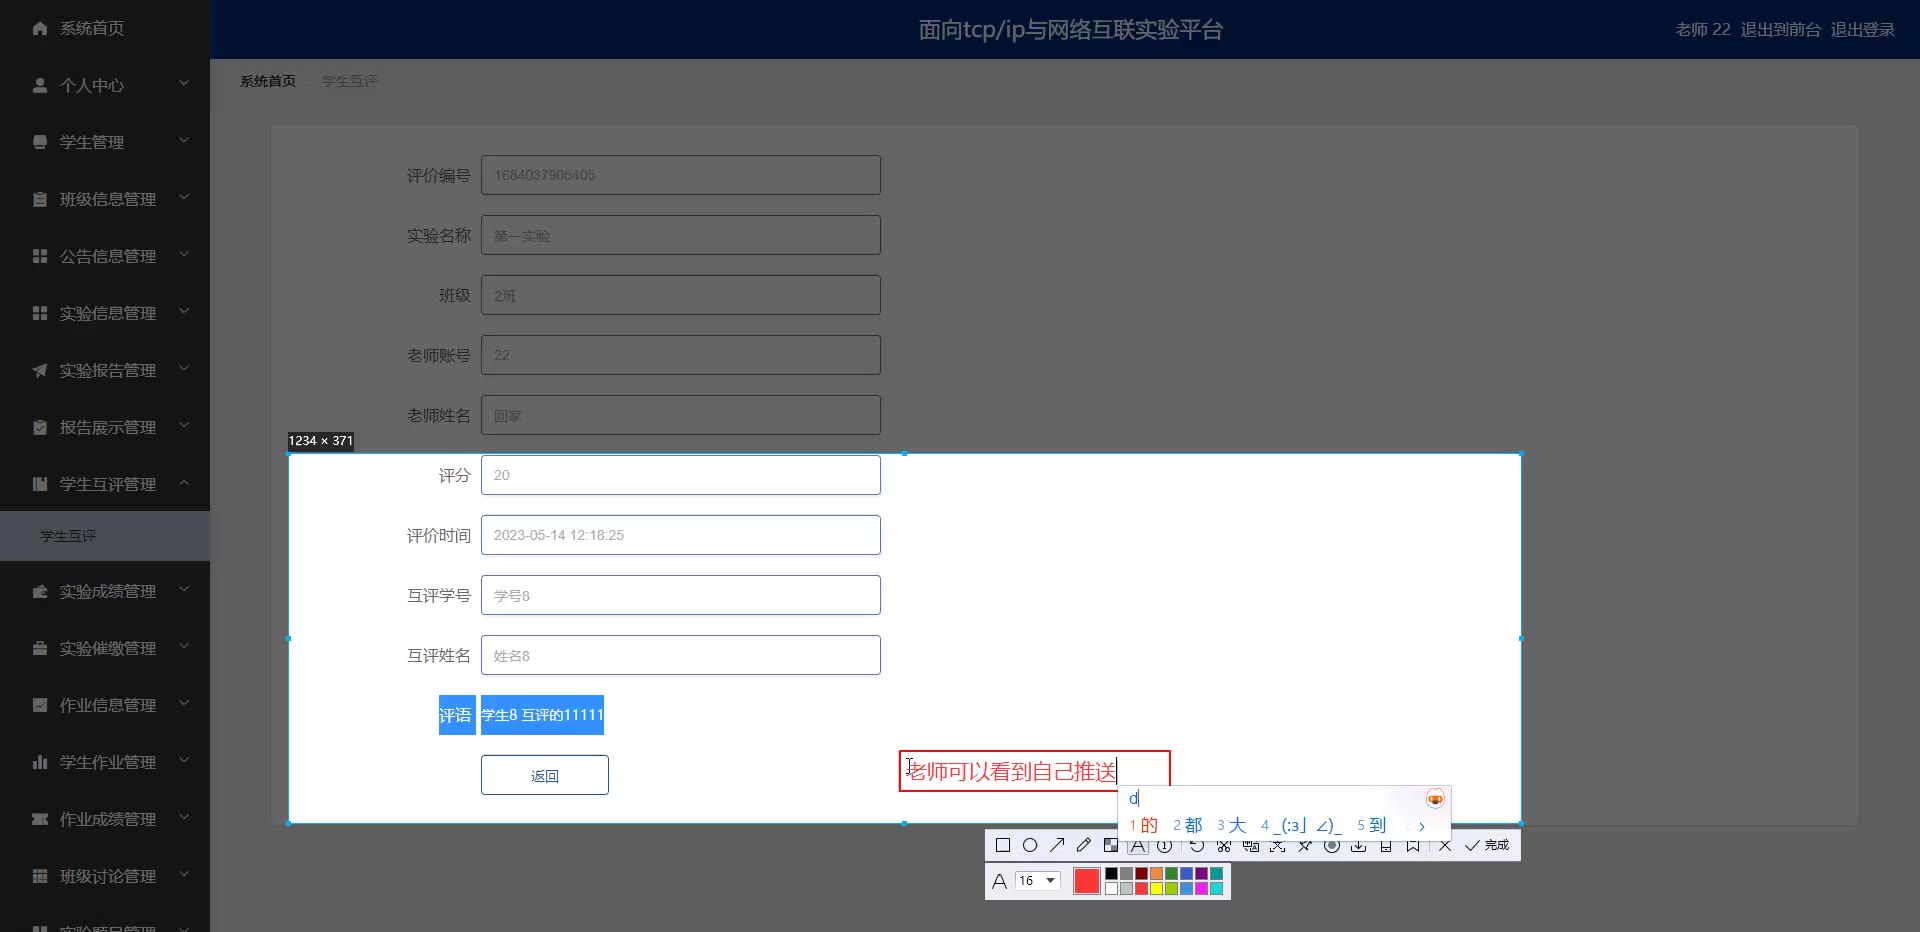Expand the 学生管理 sidebar menu
1920x932 pixels.
(x=105, y=142)
